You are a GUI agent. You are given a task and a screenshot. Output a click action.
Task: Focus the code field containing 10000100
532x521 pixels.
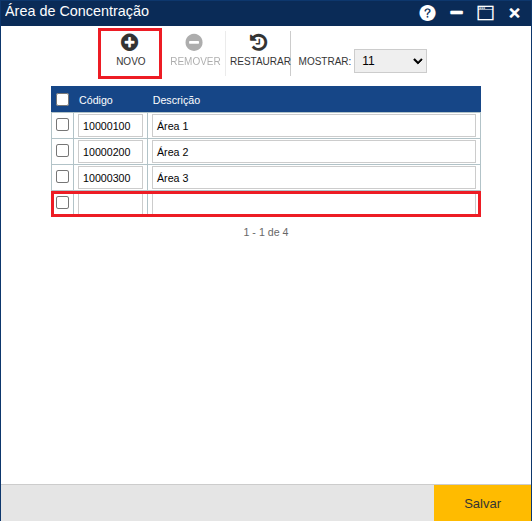click(x=110, y=126)
